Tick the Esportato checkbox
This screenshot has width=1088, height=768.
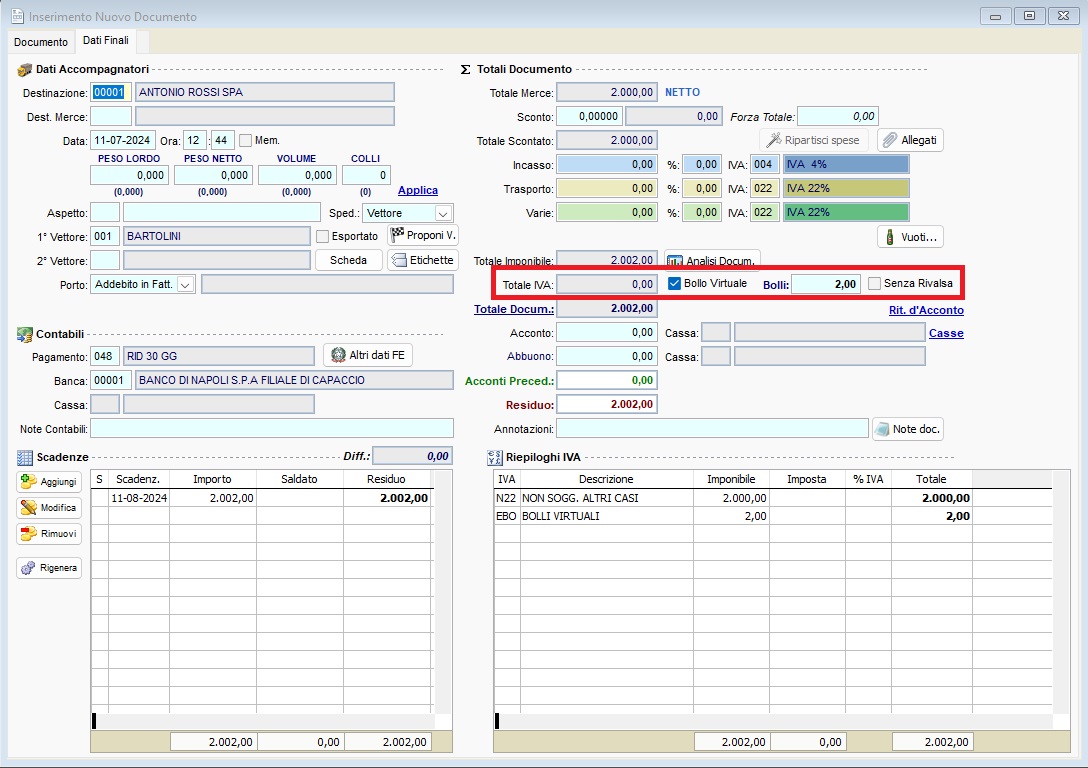[x=323, y=237]
